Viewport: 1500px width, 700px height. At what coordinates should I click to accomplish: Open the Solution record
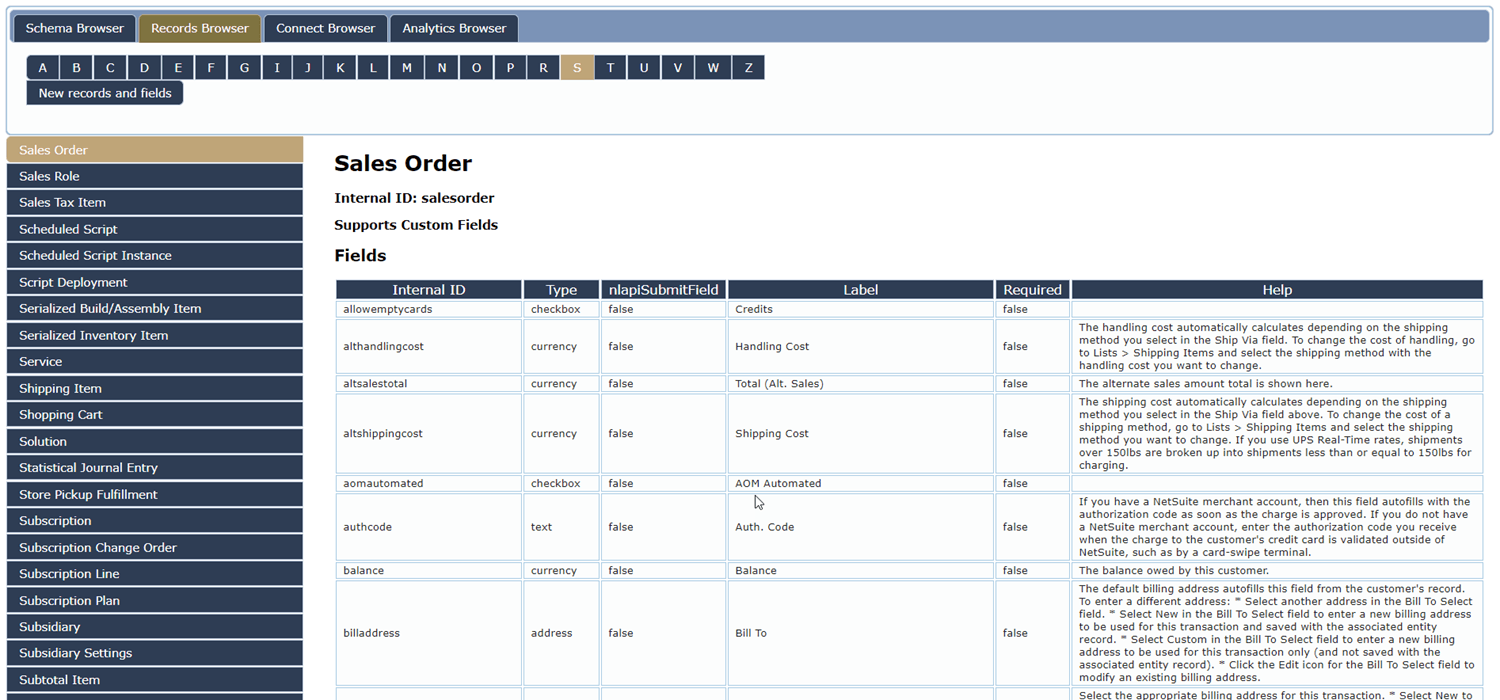(155, 441)
